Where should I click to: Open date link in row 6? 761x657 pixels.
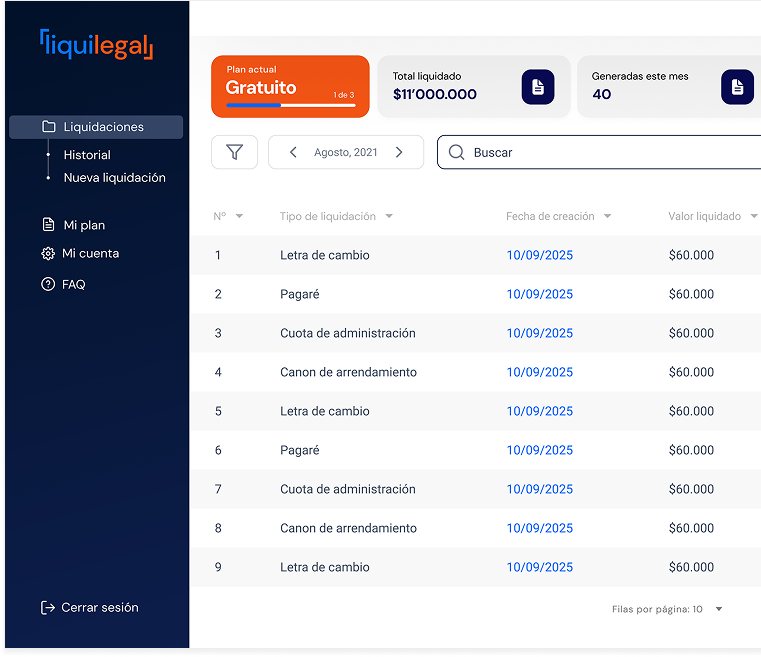click(540, 450)
